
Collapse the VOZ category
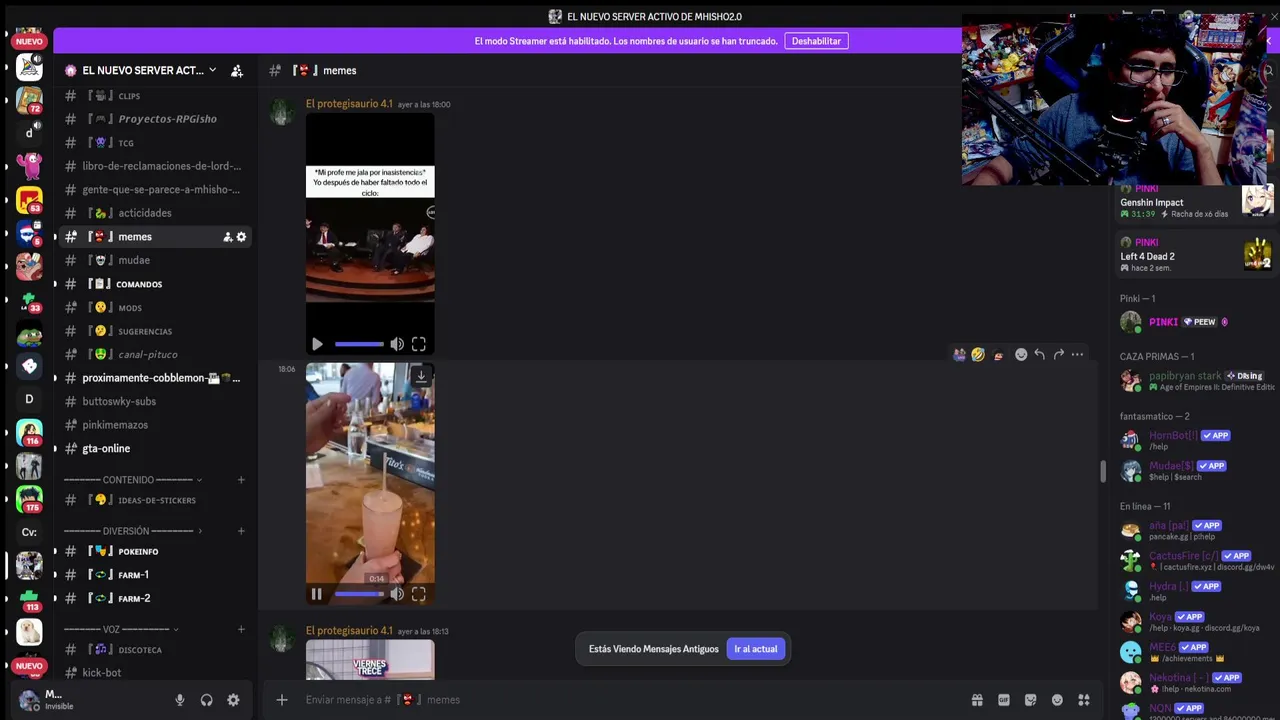176,629
